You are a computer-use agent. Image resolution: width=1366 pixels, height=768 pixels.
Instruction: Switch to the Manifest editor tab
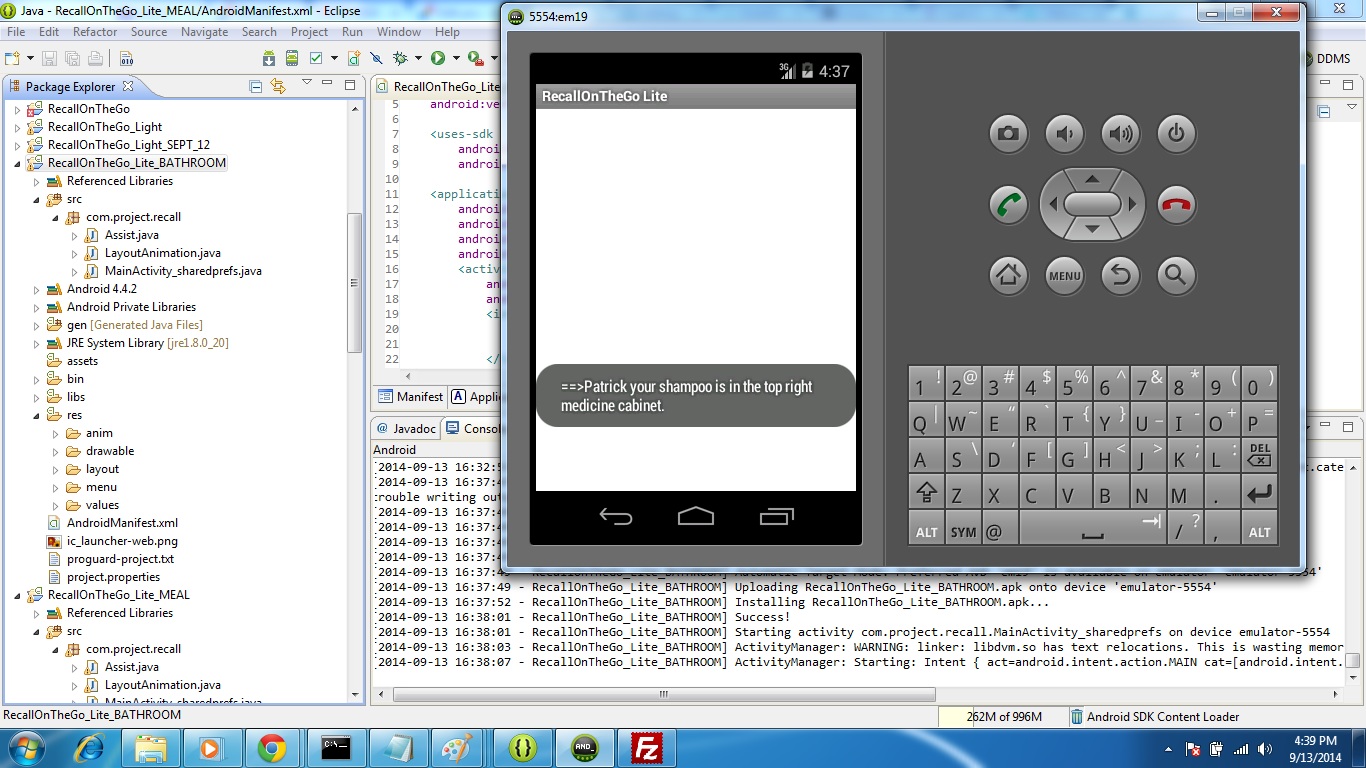pos(411,396)
